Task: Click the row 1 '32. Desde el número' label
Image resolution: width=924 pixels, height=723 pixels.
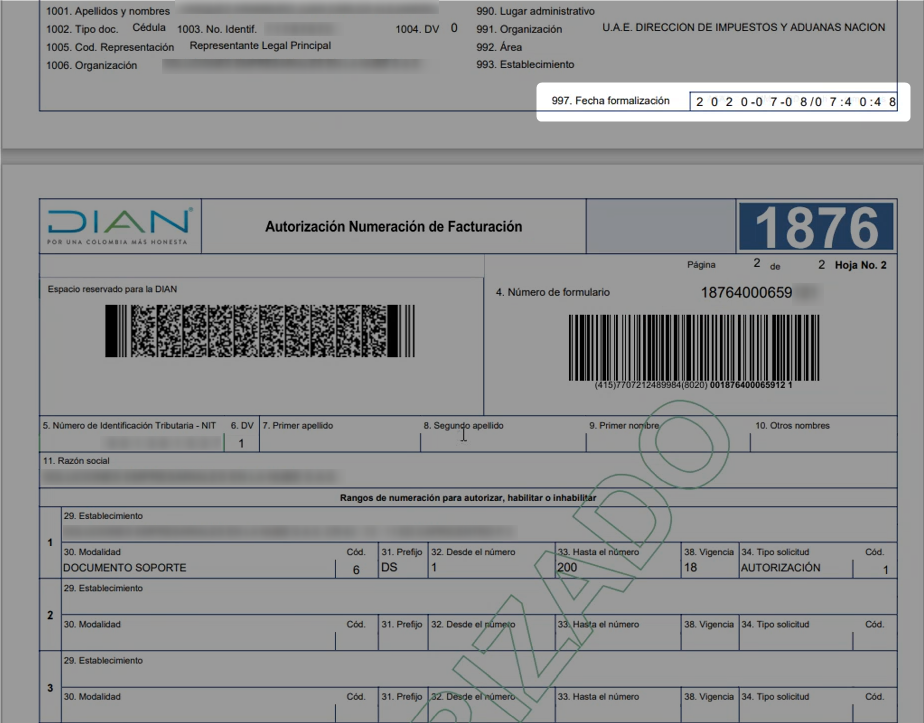Action: point(473,552)
